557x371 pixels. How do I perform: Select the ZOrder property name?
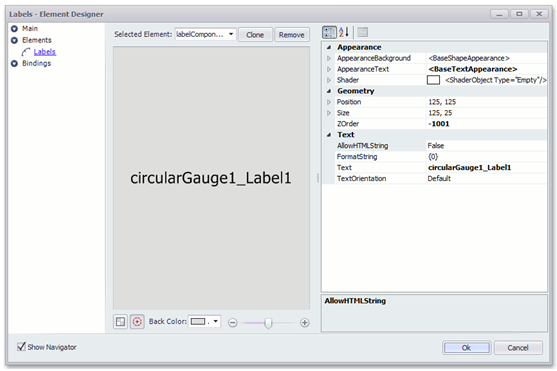coord(348,124)
